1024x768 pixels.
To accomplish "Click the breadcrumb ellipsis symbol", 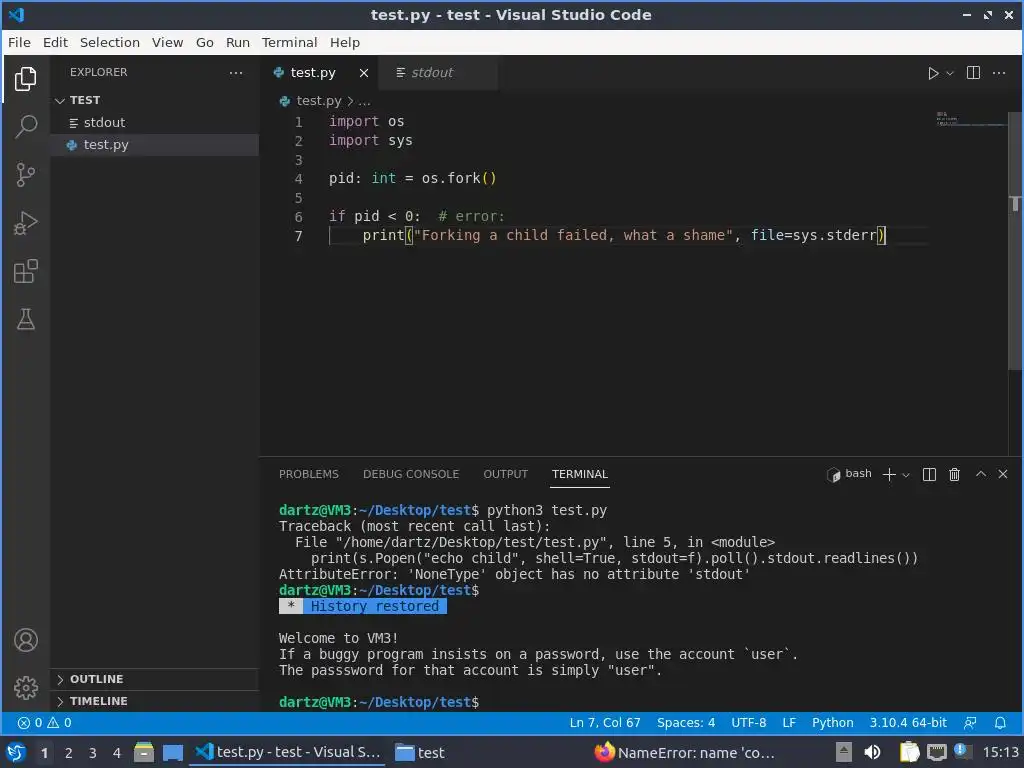I will [364, 101].
